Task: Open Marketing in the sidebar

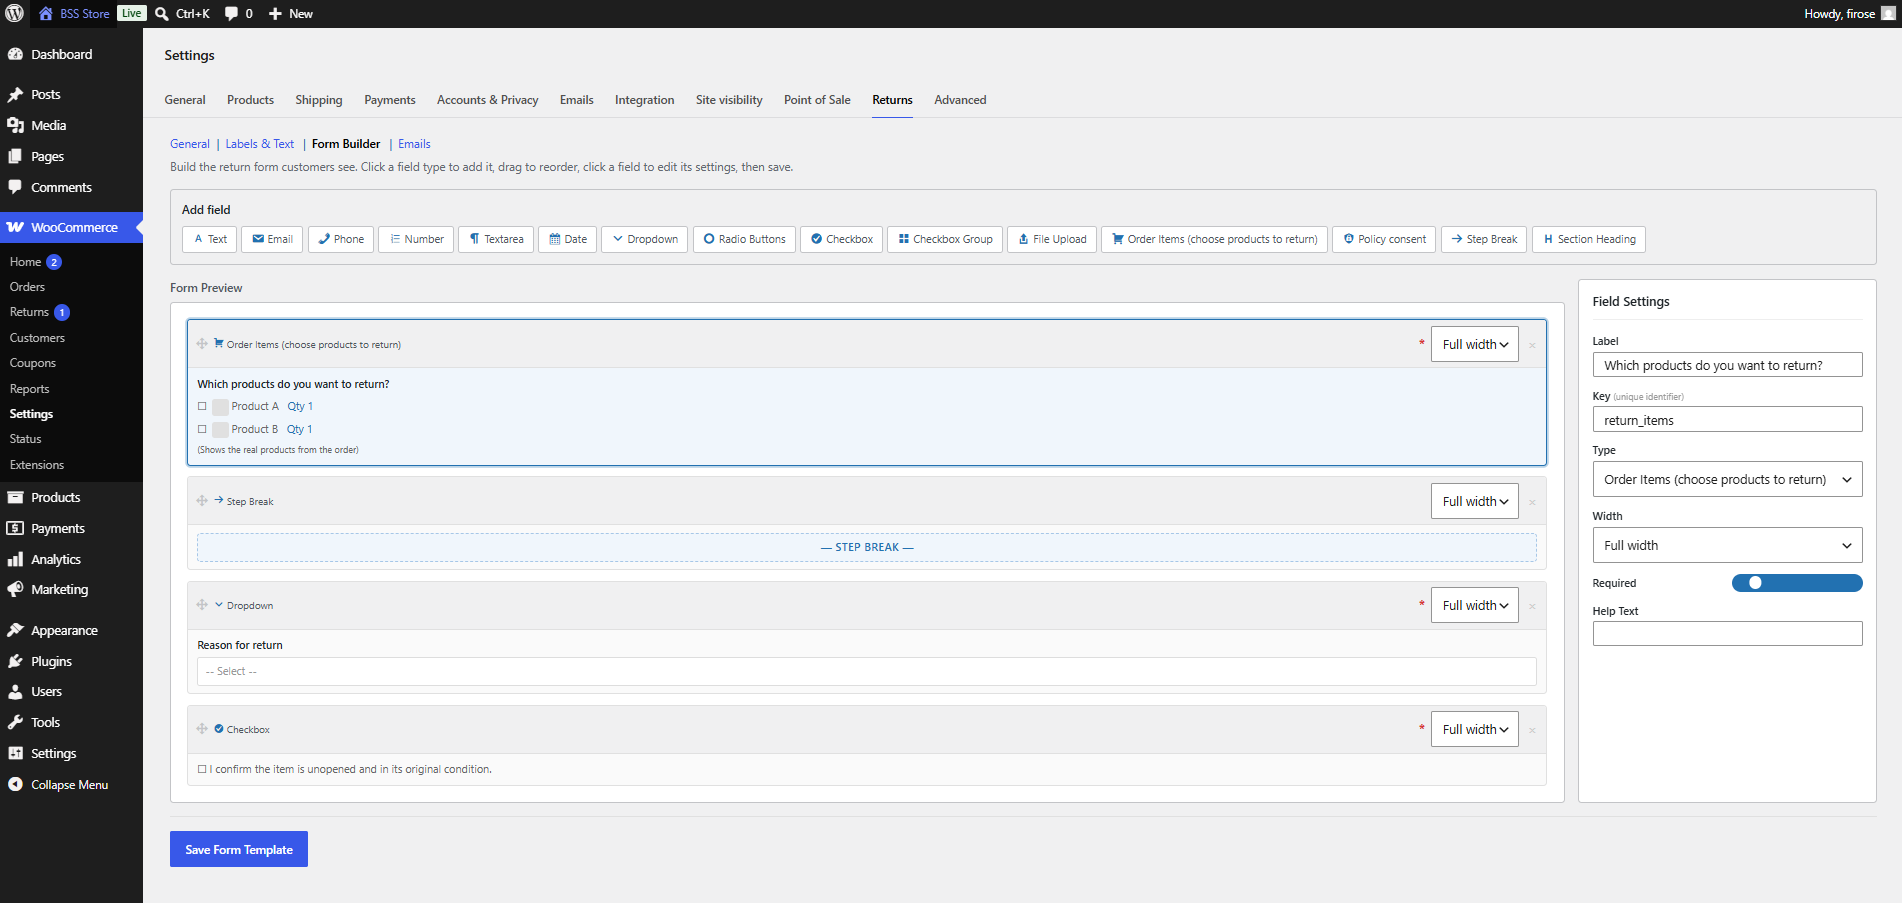Action: pos(71,589)
